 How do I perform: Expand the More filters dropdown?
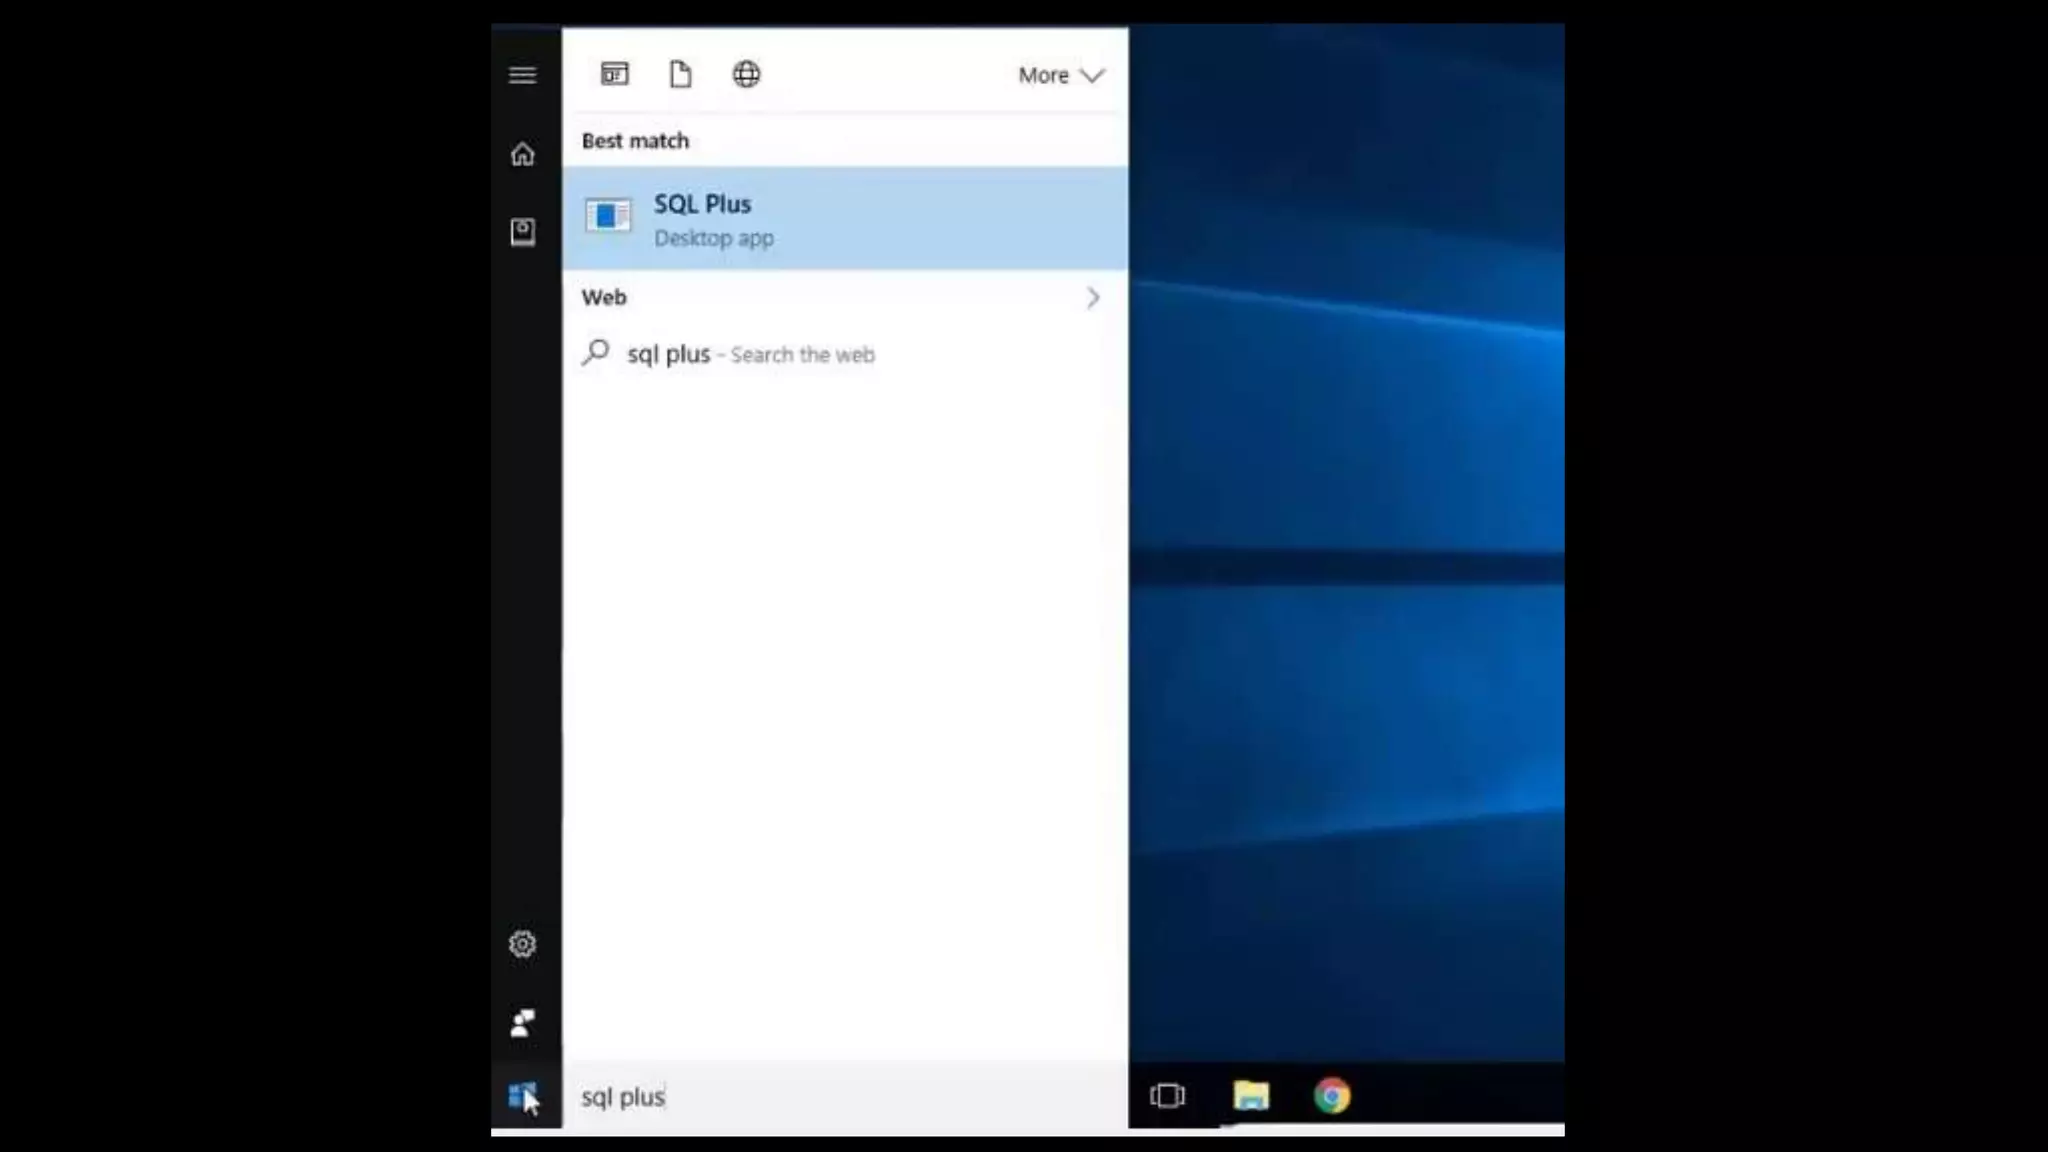[1060, 75]
